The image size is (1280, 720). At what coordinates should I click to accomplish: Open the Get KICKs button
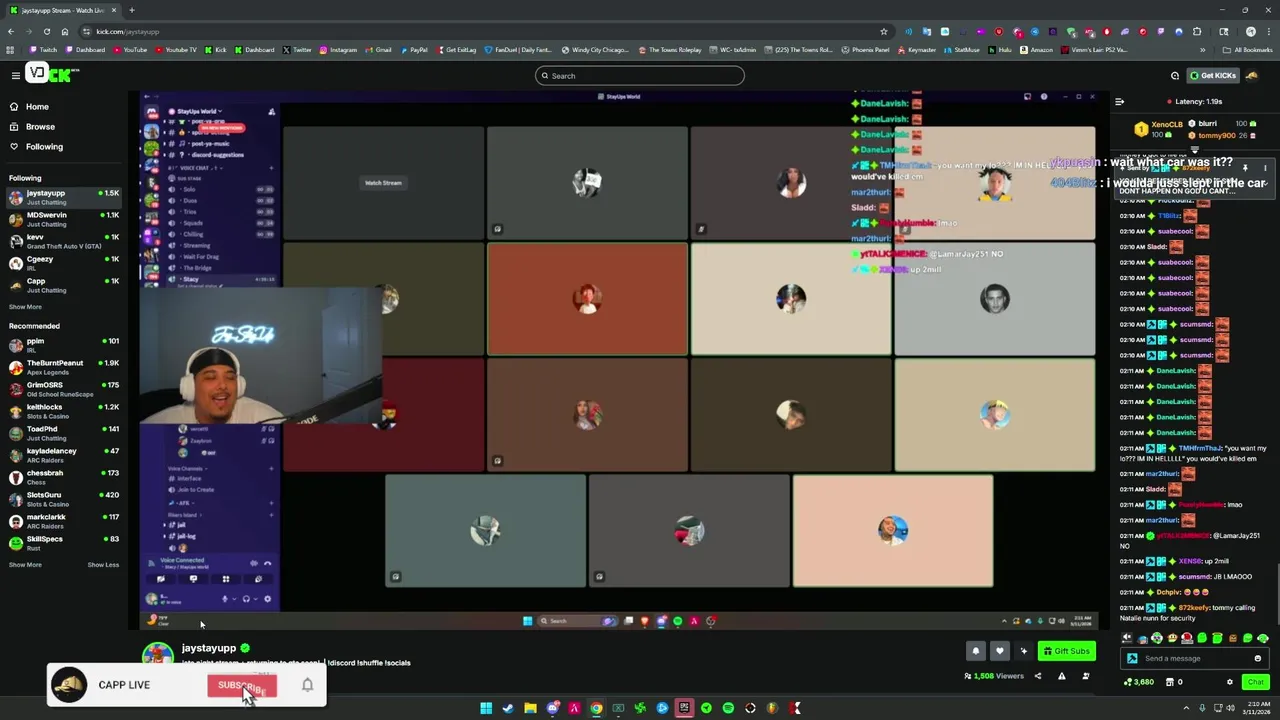[1213, 75]
